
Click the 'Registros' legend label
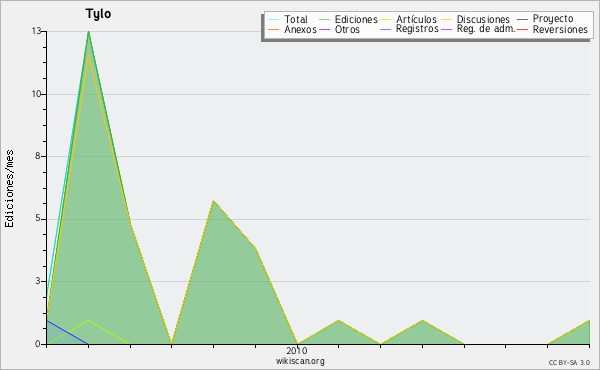(417, 29)
